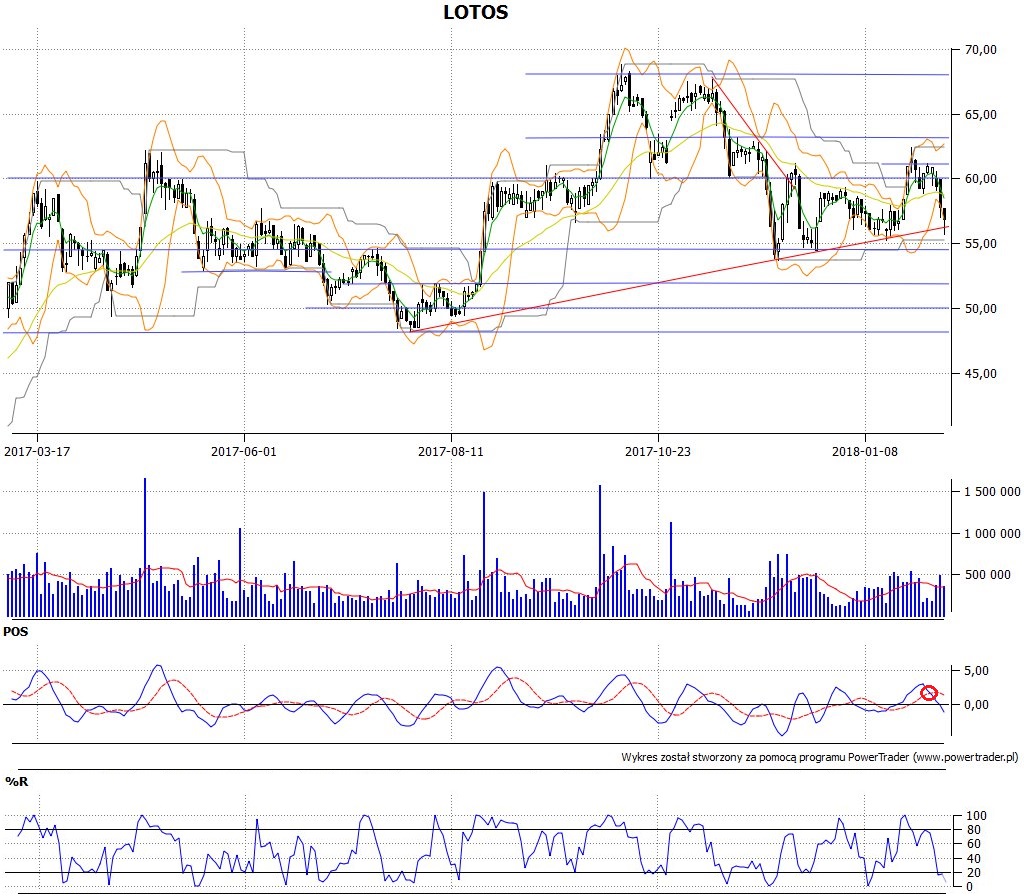Click the 60,00 price axis label
The height and width of the screenshot is (896, 1024).
pos(980,179)
